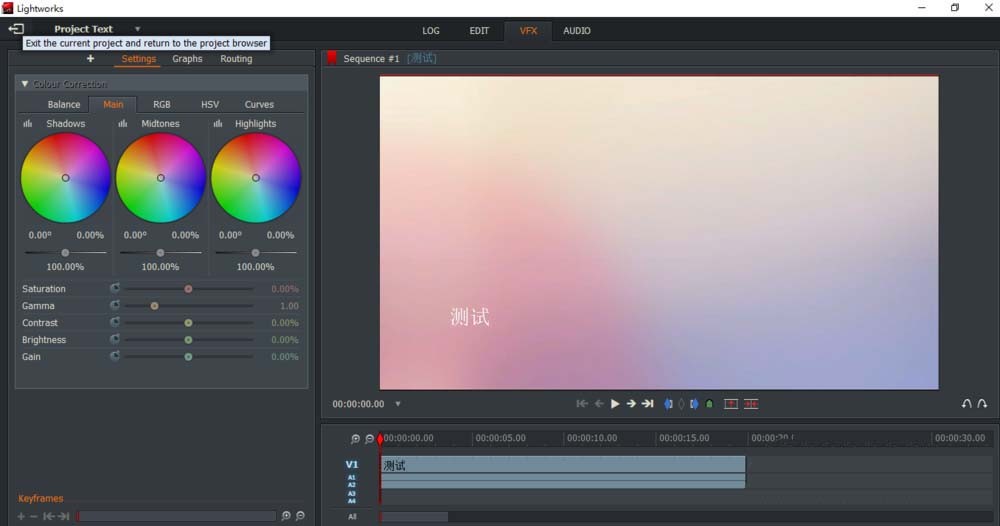Open the Project Text dropdown arrow
This screenshot has width=1000, height=526.
coord(137,29)
